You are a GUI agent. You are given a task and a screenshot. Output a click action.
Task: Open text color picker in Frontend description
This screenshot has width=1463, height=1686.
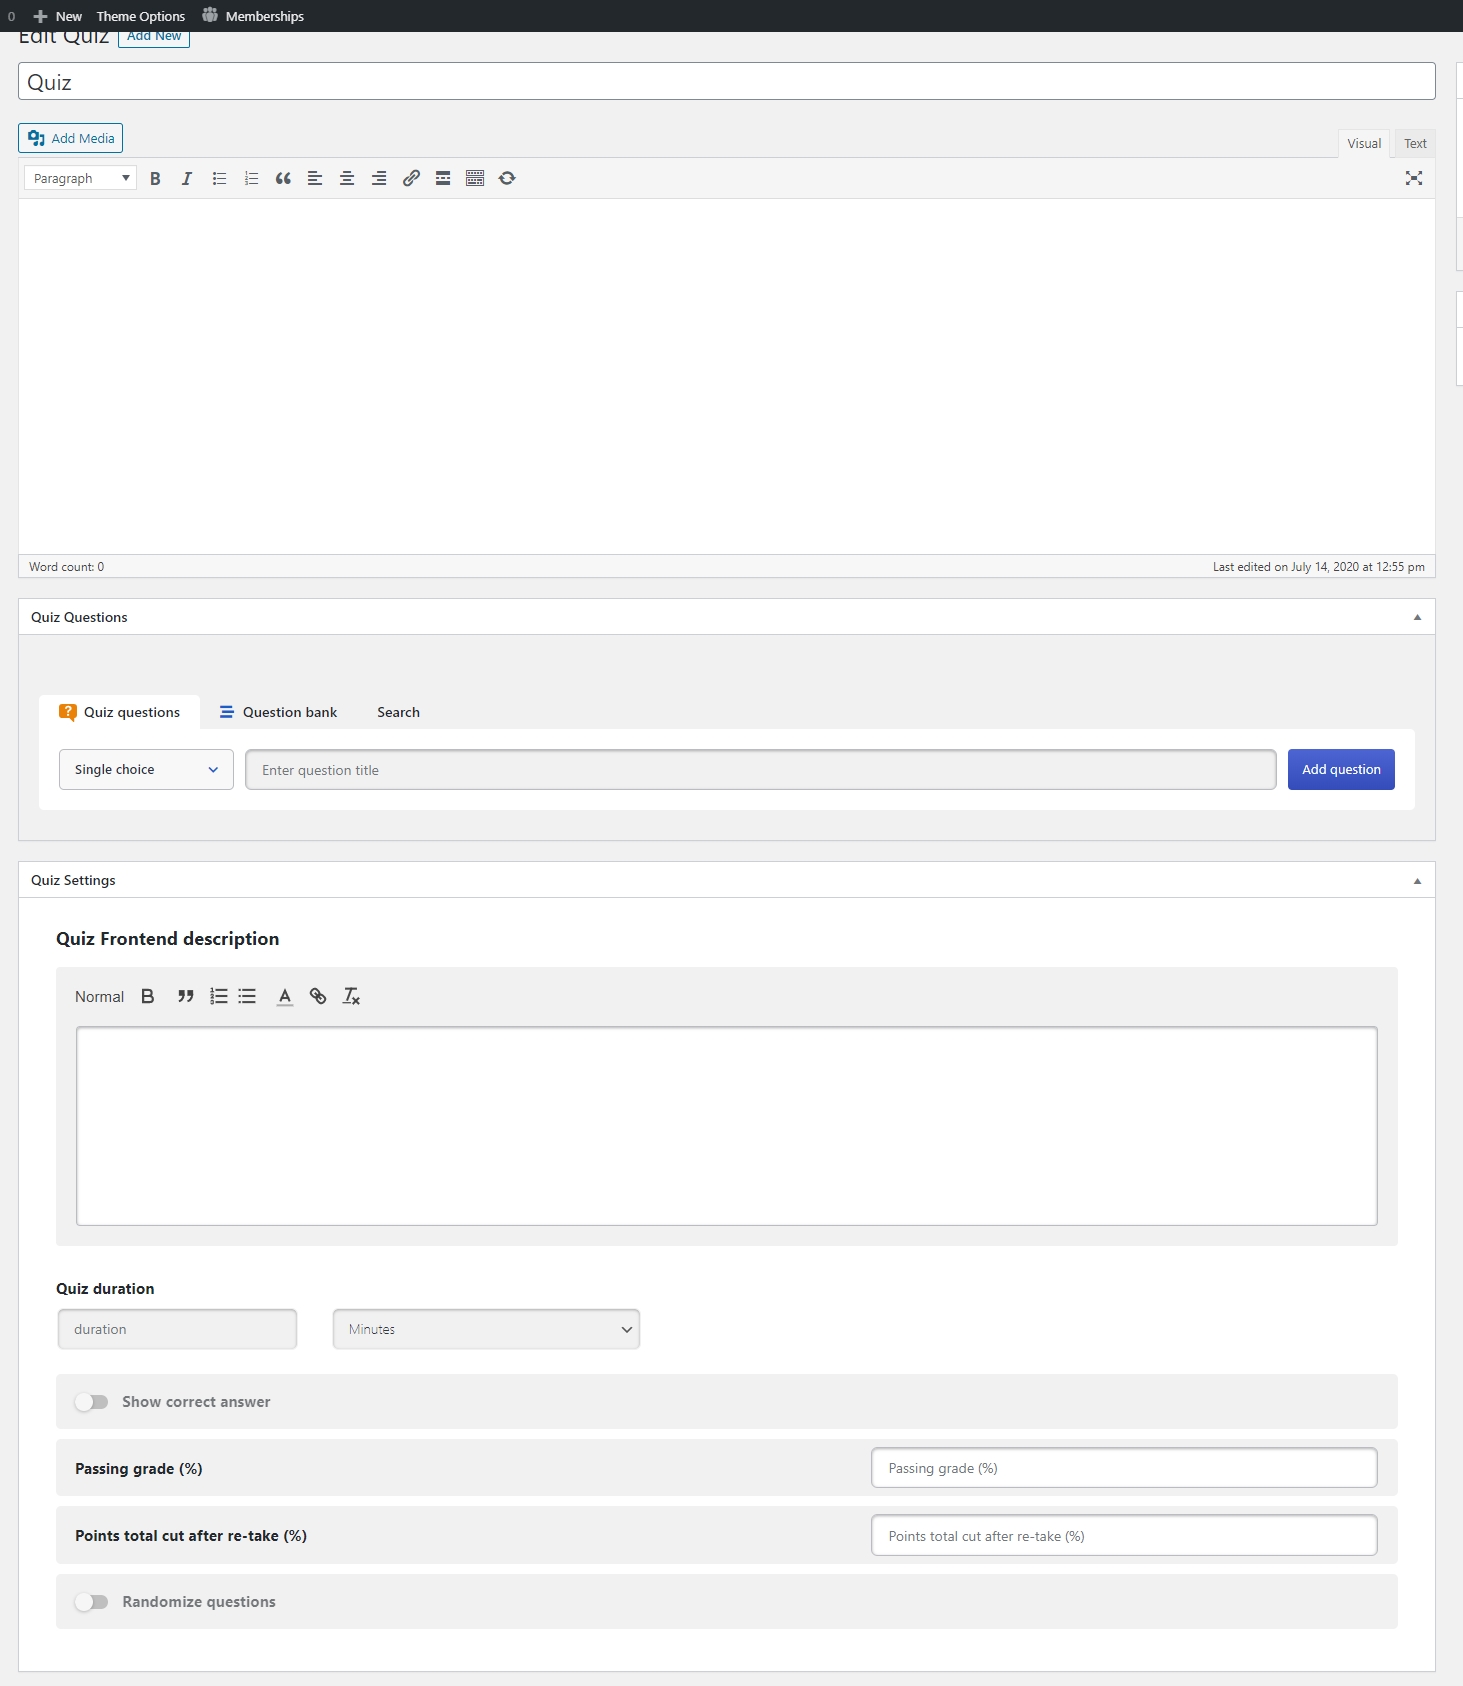point(285,996)
